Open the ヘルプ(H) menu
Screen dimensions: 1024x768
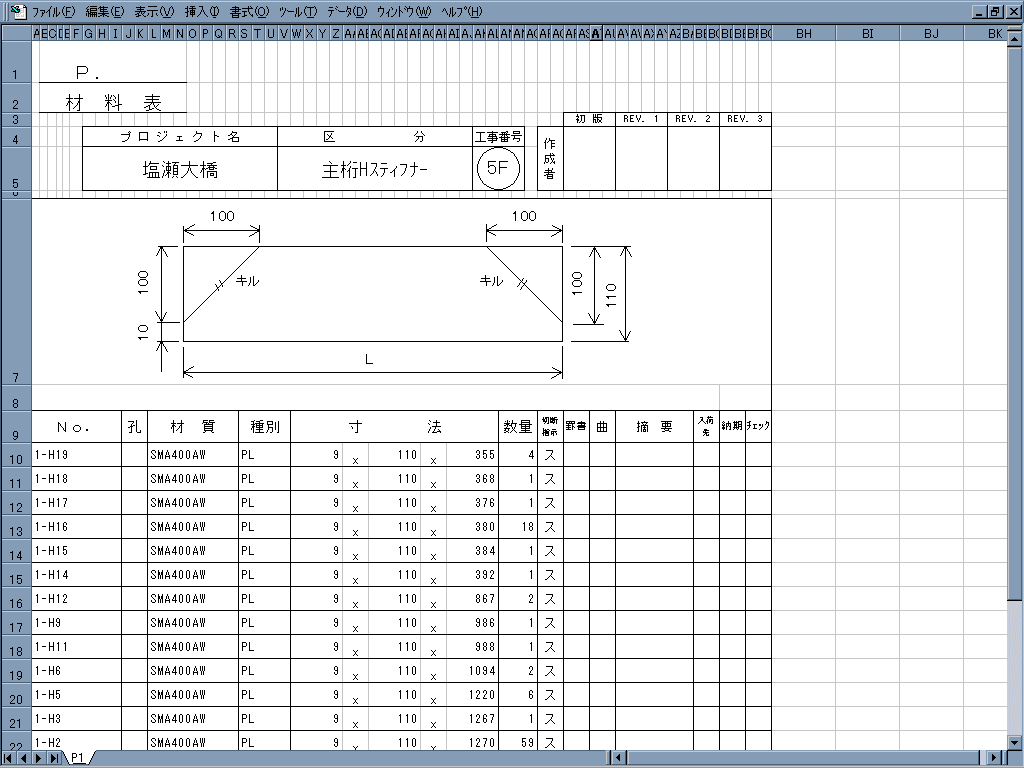[x=461, y=12]
